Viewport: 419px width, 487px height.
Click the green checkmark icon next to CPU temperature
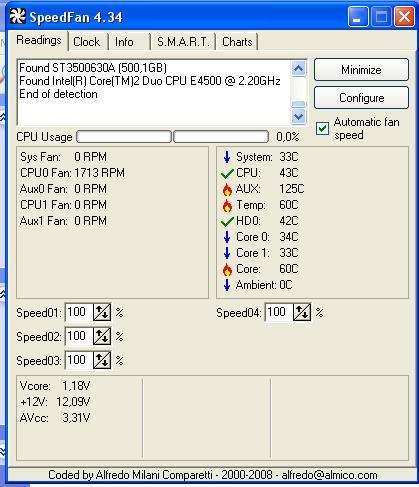tap(227, 174)
